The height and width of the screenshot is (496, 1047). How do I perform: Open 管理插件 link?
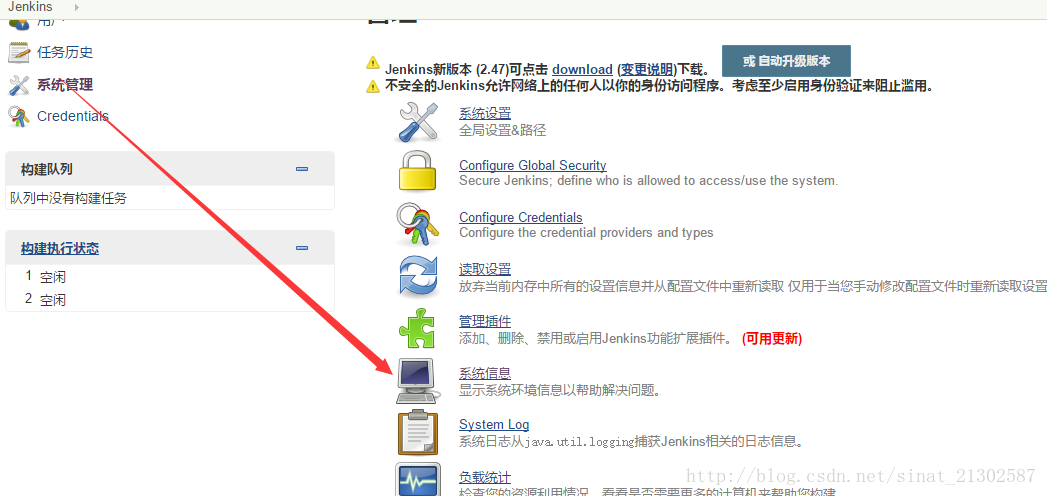485,321
